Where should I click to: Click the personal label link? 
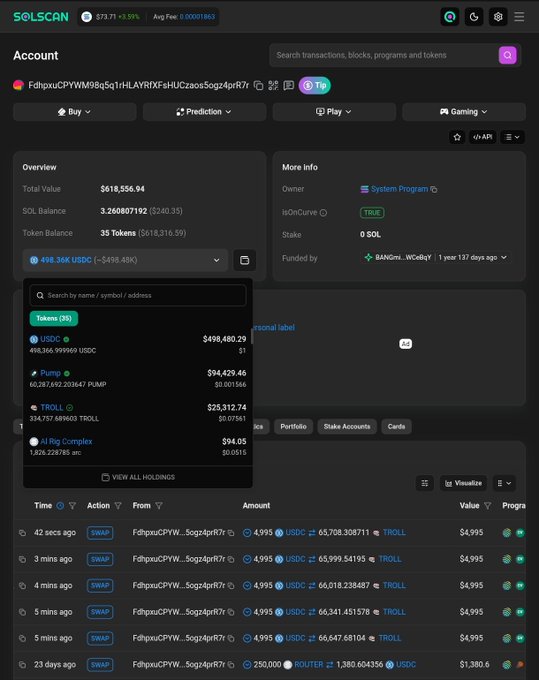(x=273, y=327)
